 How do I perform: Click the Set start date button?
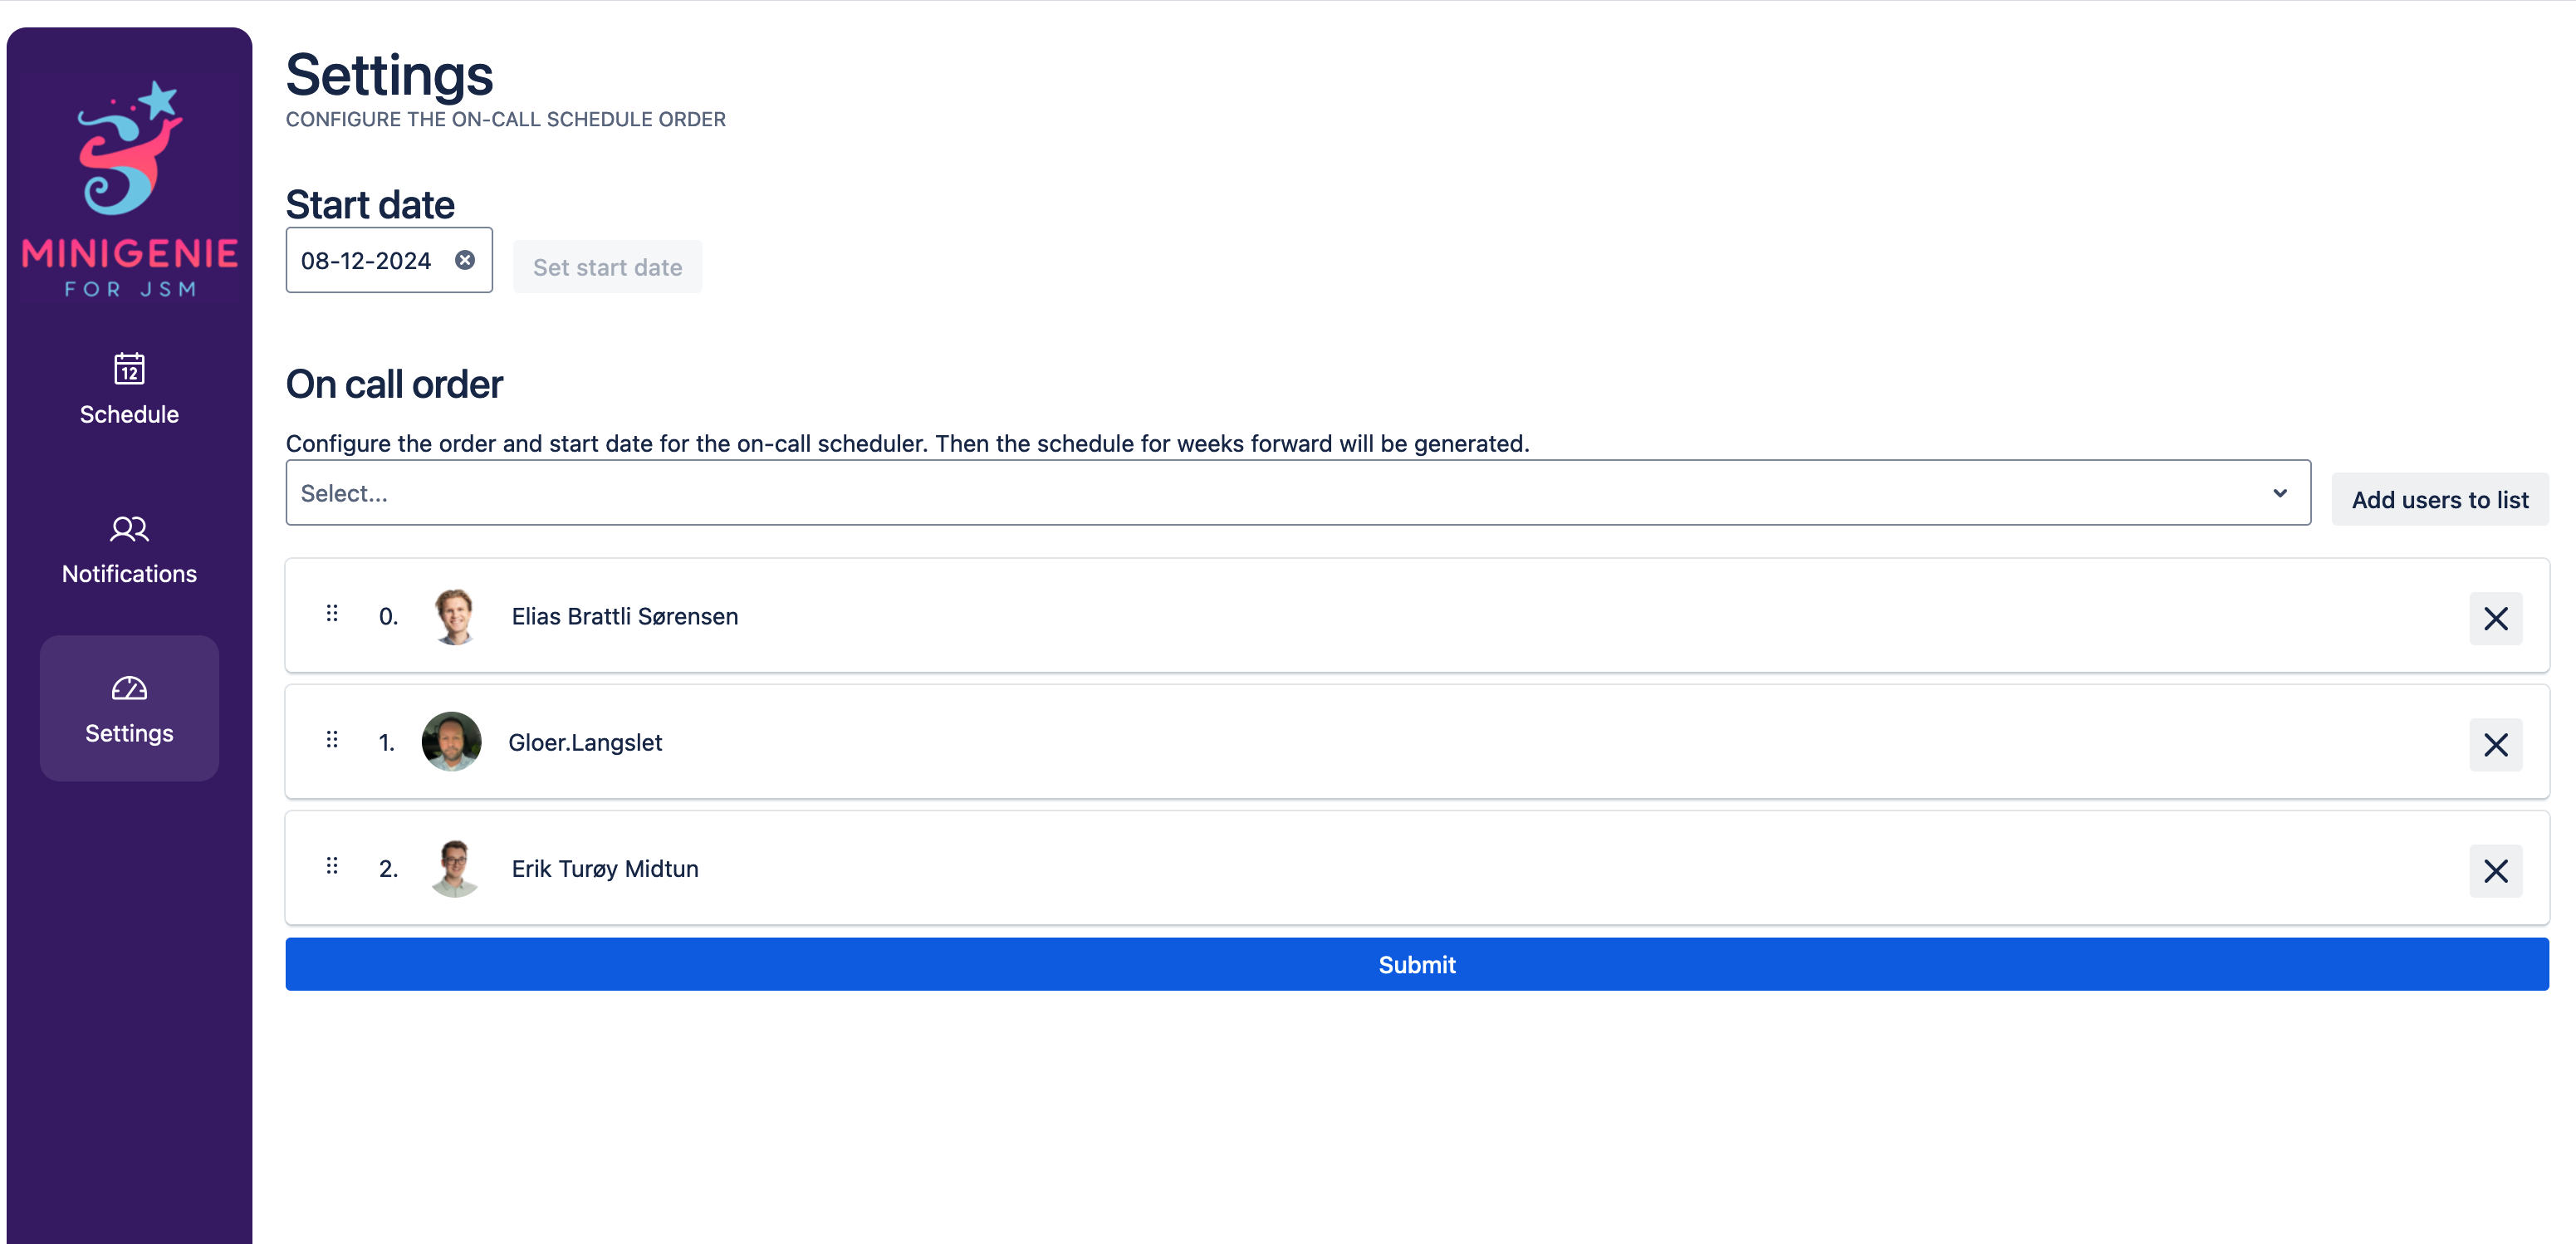607,267
